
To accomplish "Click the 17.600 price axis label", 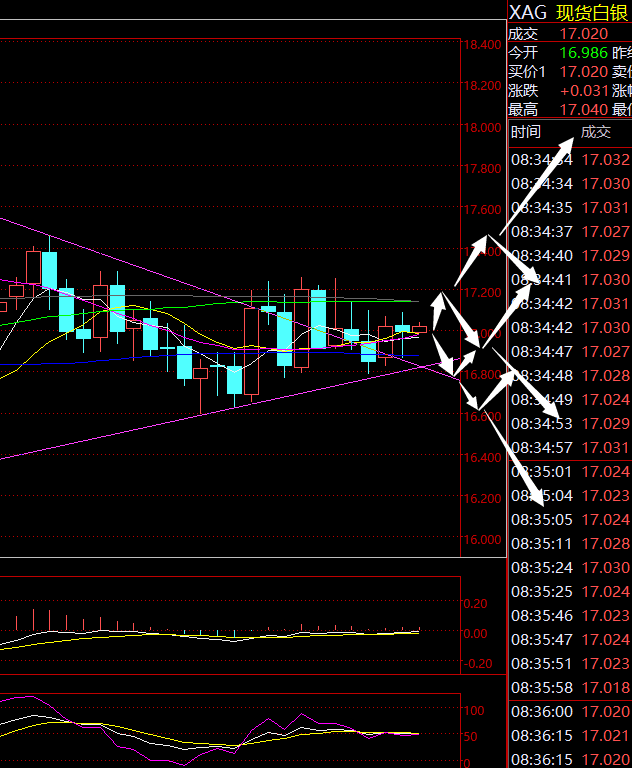I will [483, 210].
